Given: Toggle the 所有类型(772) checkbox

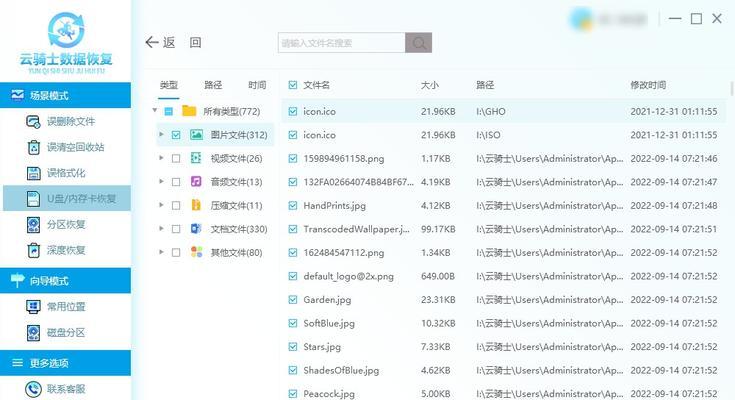Looking at the screenshot, I should click(x=169, y=112).
